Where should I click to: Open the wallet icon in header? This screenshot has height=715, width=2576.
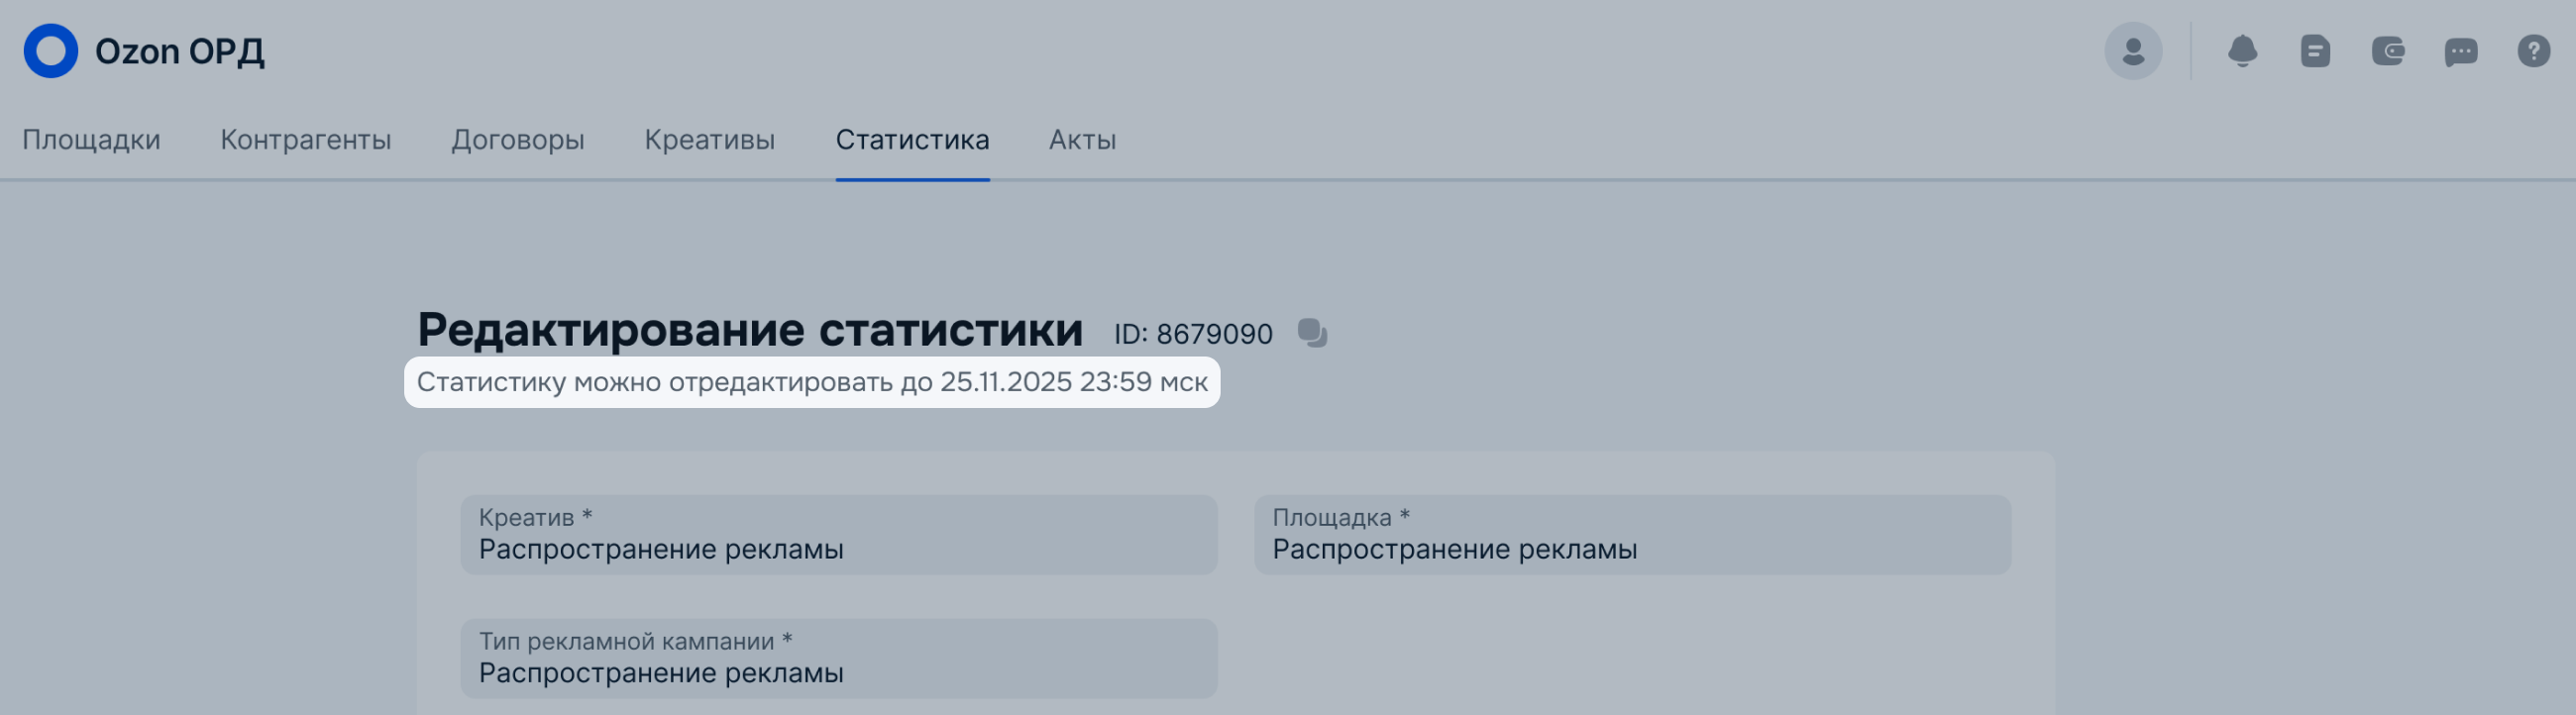tap(2388, 51)
